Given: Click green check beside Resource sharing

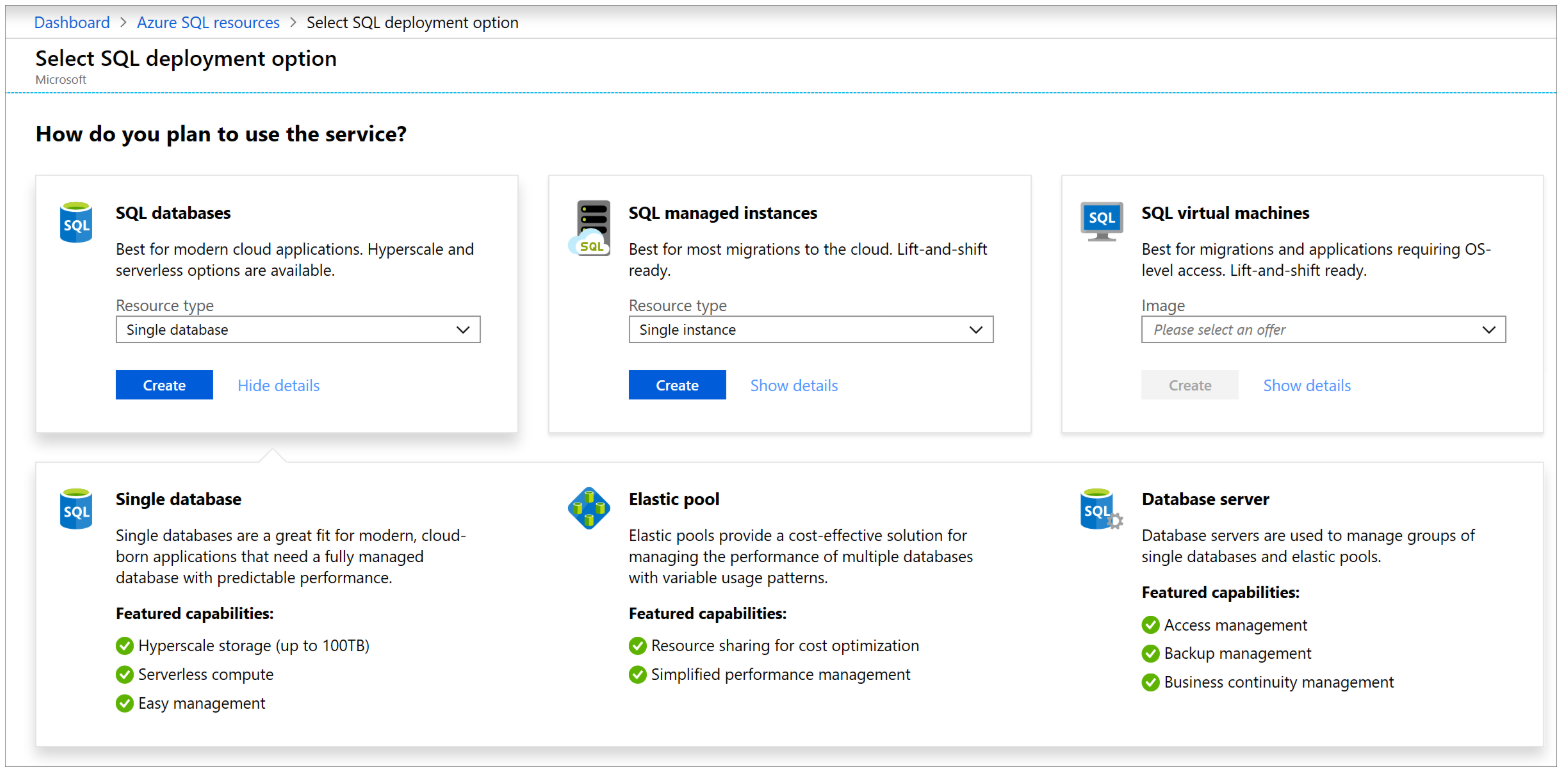Looking at the screenshot, I should [x=638, y=646].
